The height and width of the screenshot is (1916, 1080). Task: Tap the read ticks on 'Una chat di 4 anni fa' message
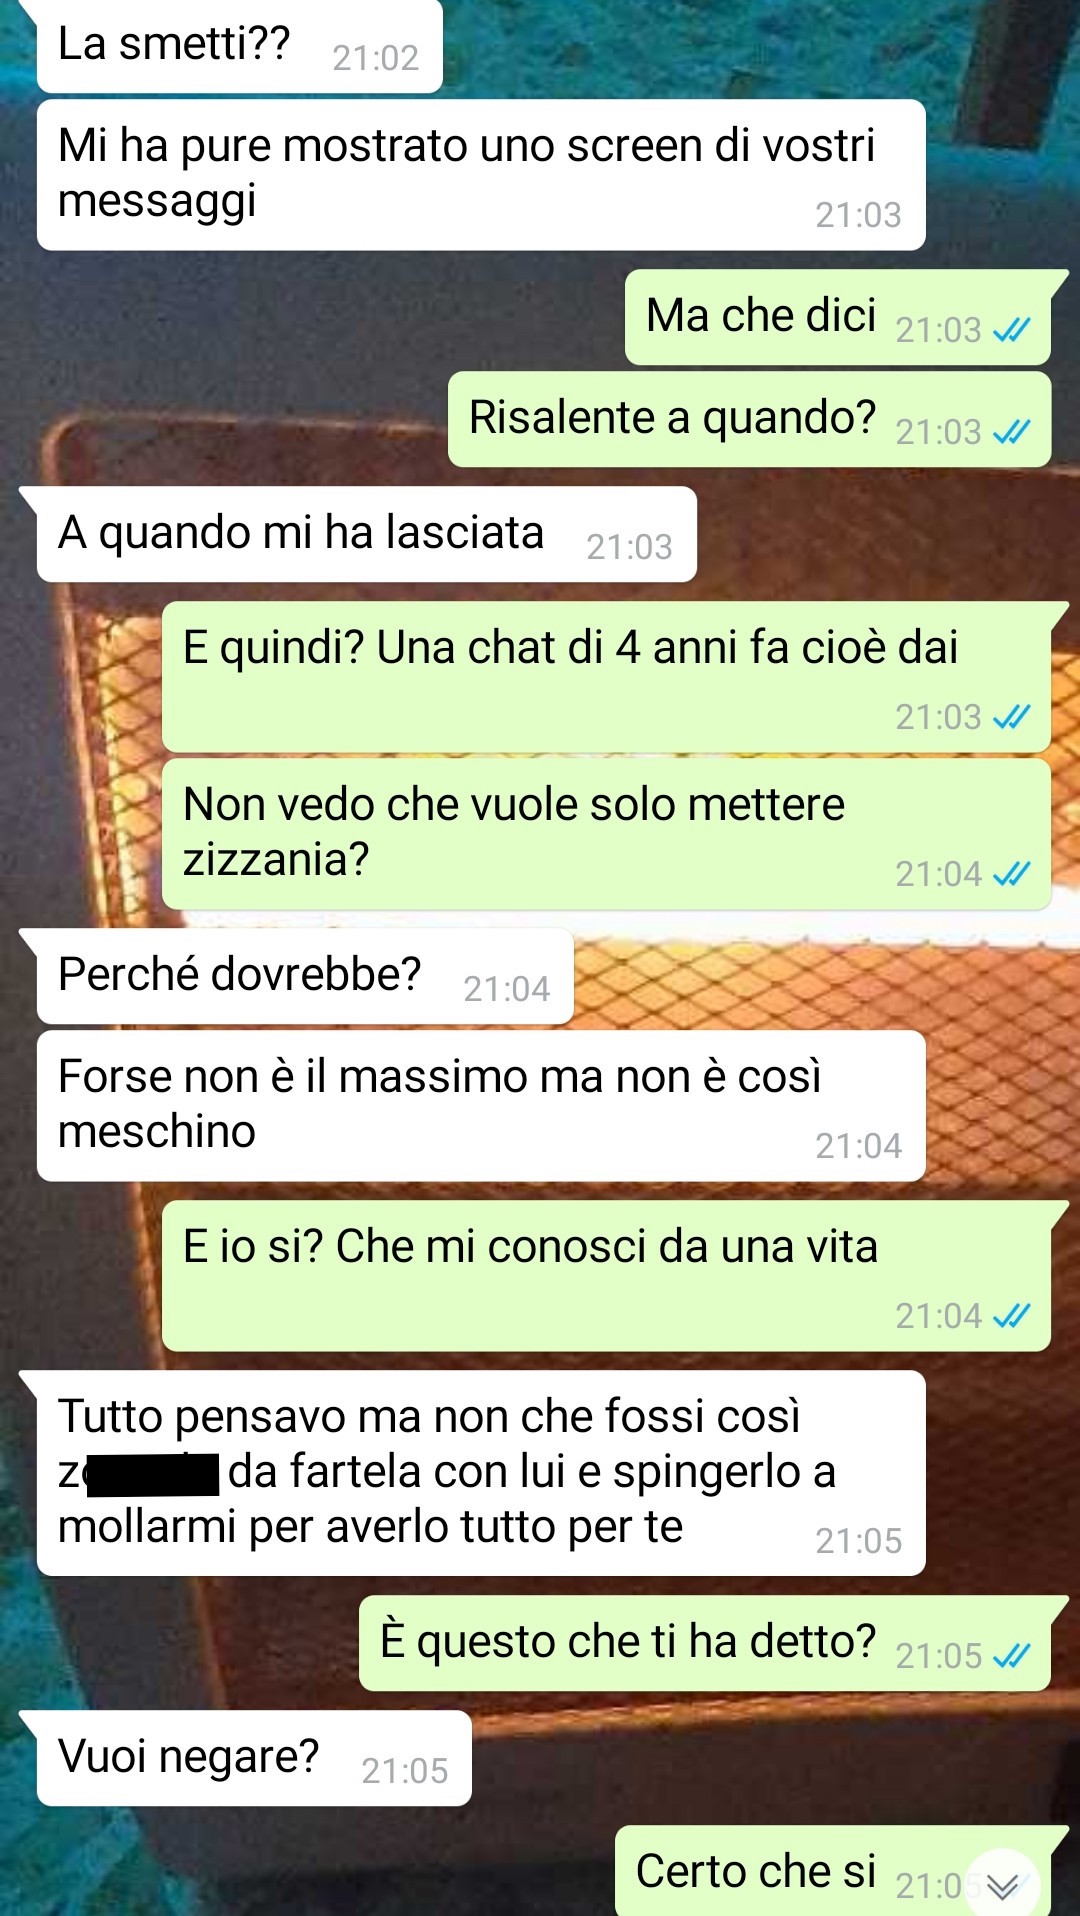click(x=1011, y=717)
